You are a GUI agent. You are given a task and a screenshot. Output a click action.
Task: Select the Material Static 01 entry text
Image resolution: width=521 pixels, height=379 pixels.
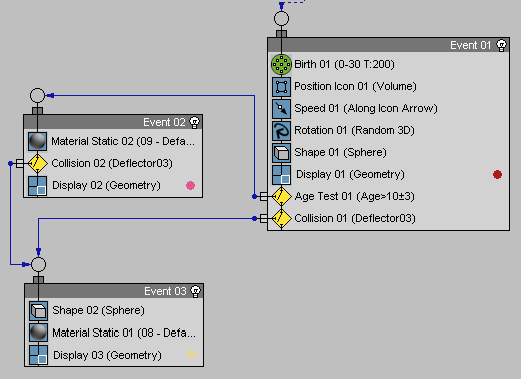(124, 333)
